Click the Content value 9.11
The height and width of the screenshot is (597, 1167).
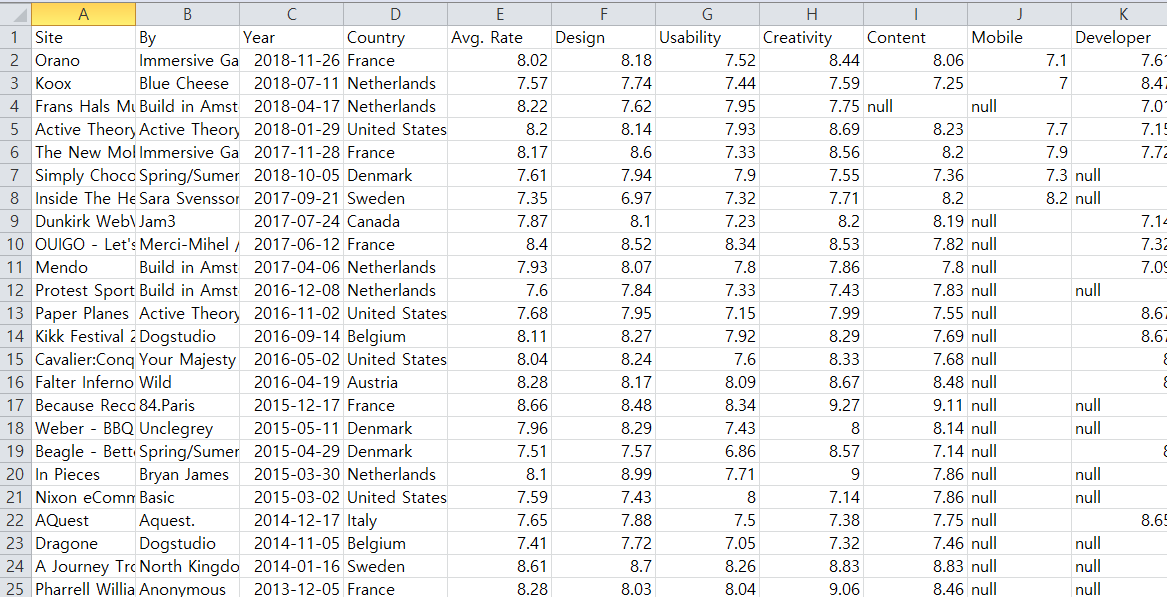(x=915, y=405)
